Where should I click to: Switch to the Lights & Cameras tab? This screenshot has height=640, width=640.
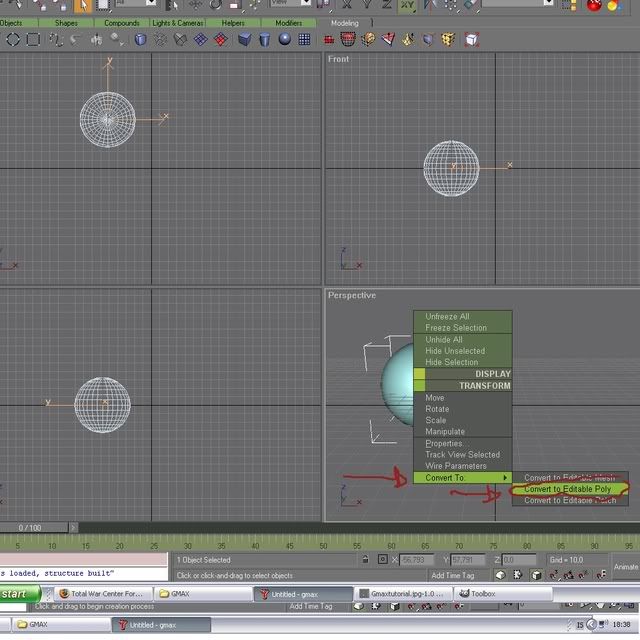(x=177, y=23)
